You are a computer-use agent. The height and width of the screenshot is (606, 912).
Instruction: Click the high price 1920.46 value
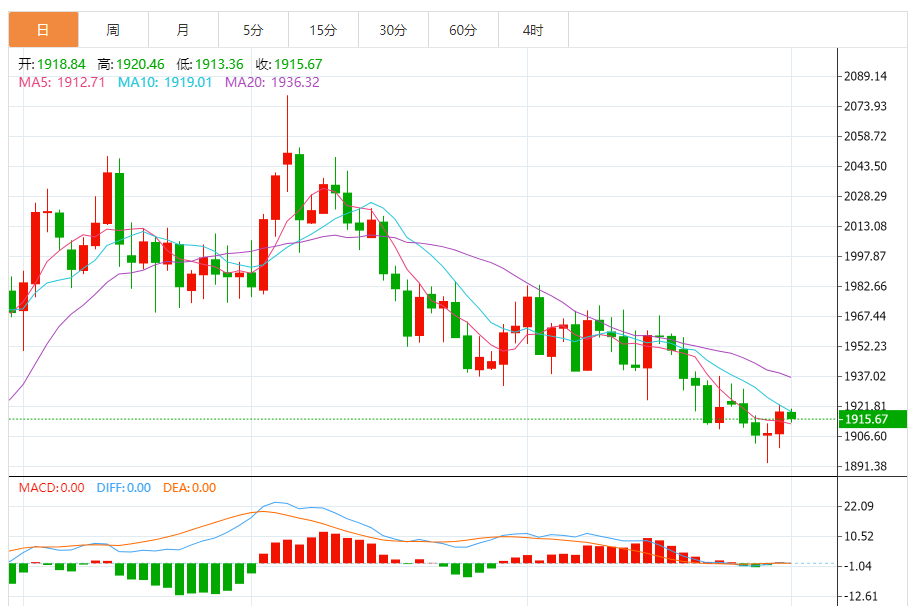pyautogui.click(x=140, y=64)
